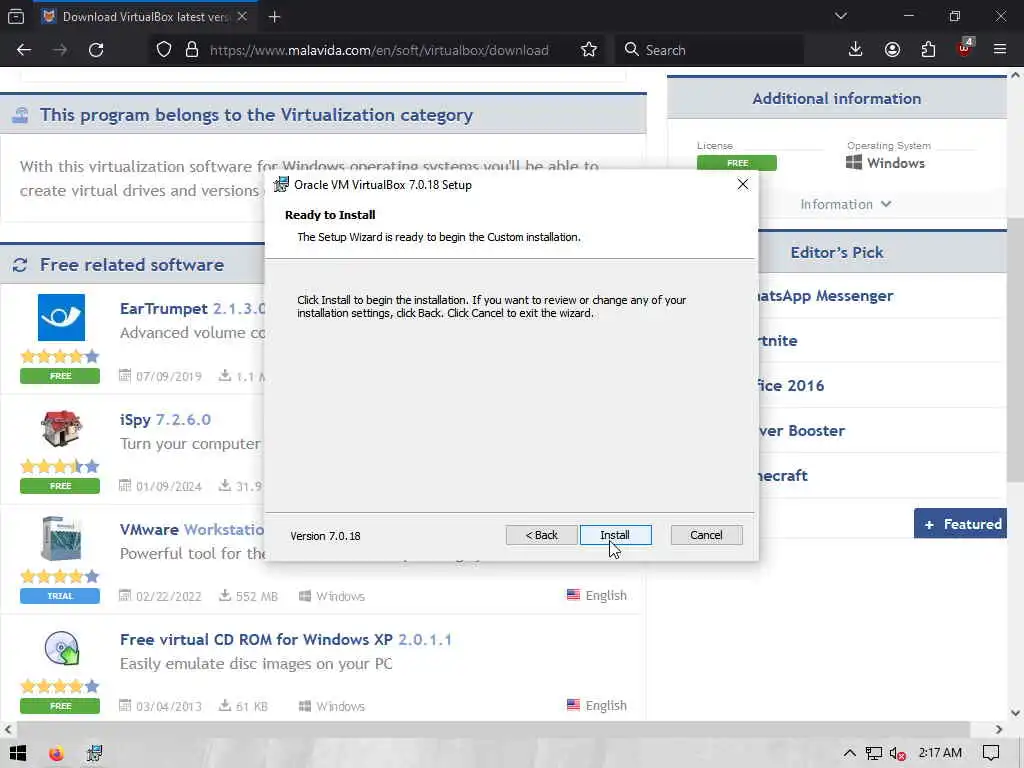Select the Download VirtualBox latest version tab

pos(144,16)
